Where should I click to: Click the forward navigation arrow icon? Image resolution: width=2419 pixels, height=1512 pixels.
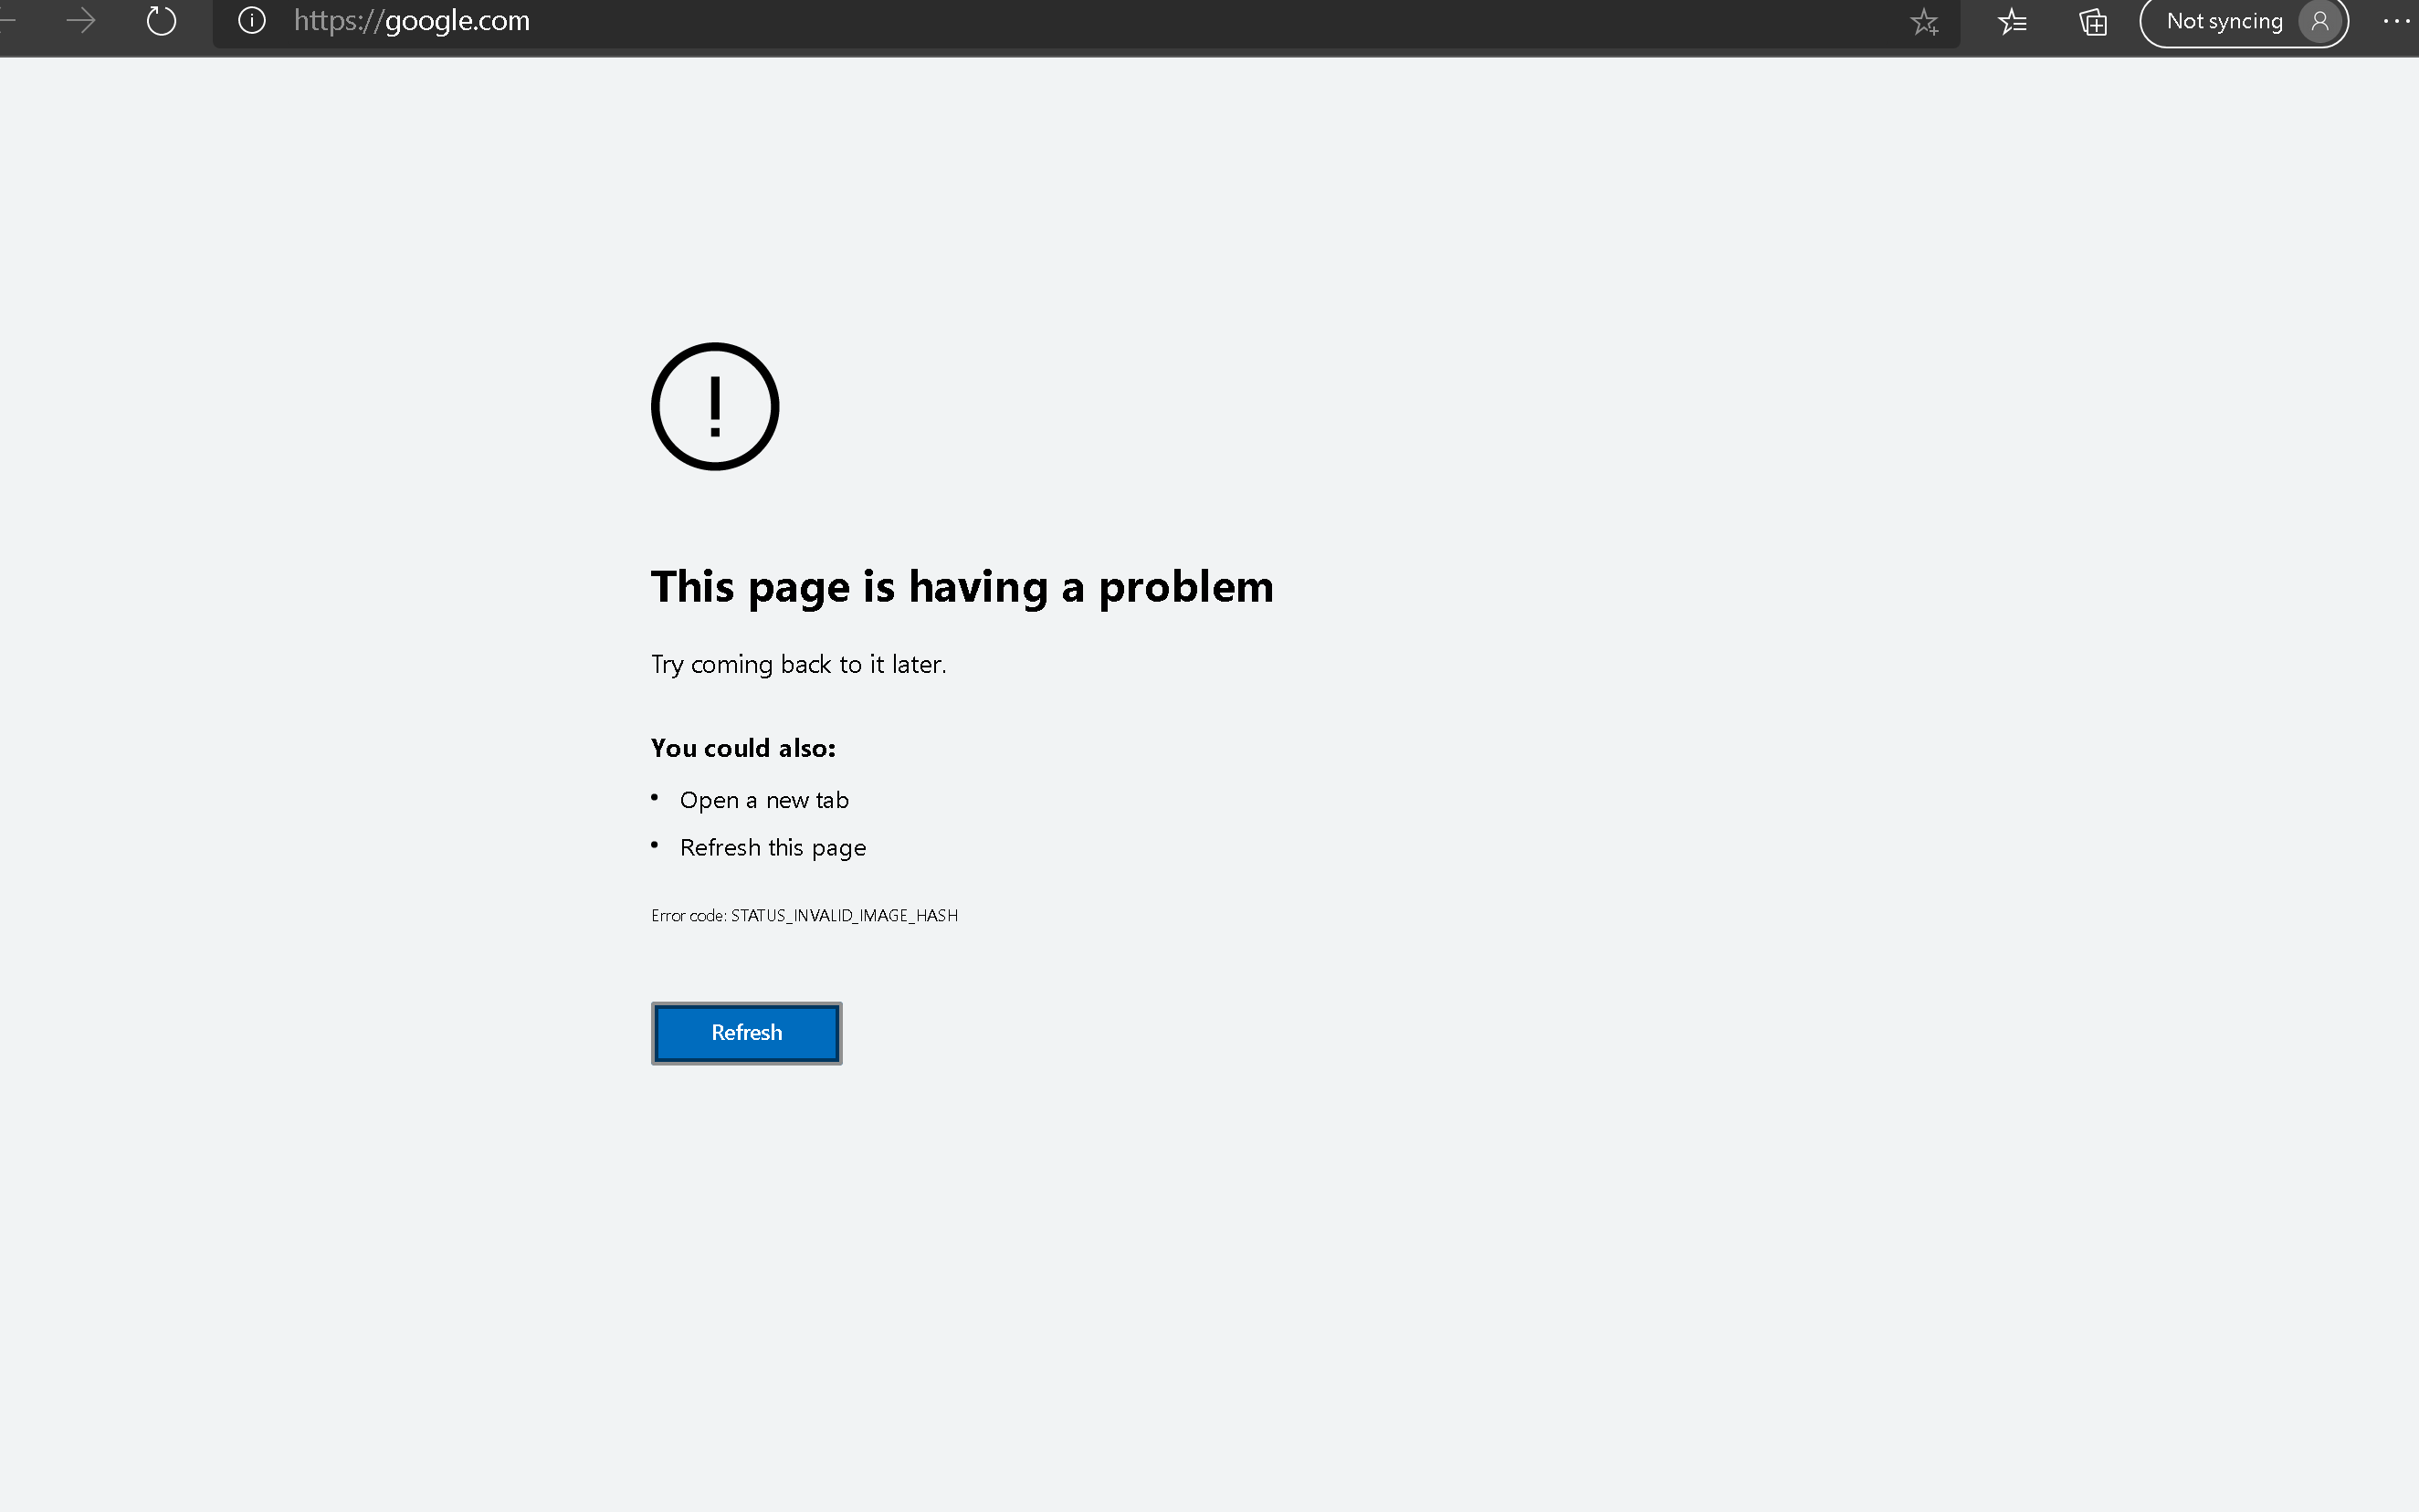82,21
